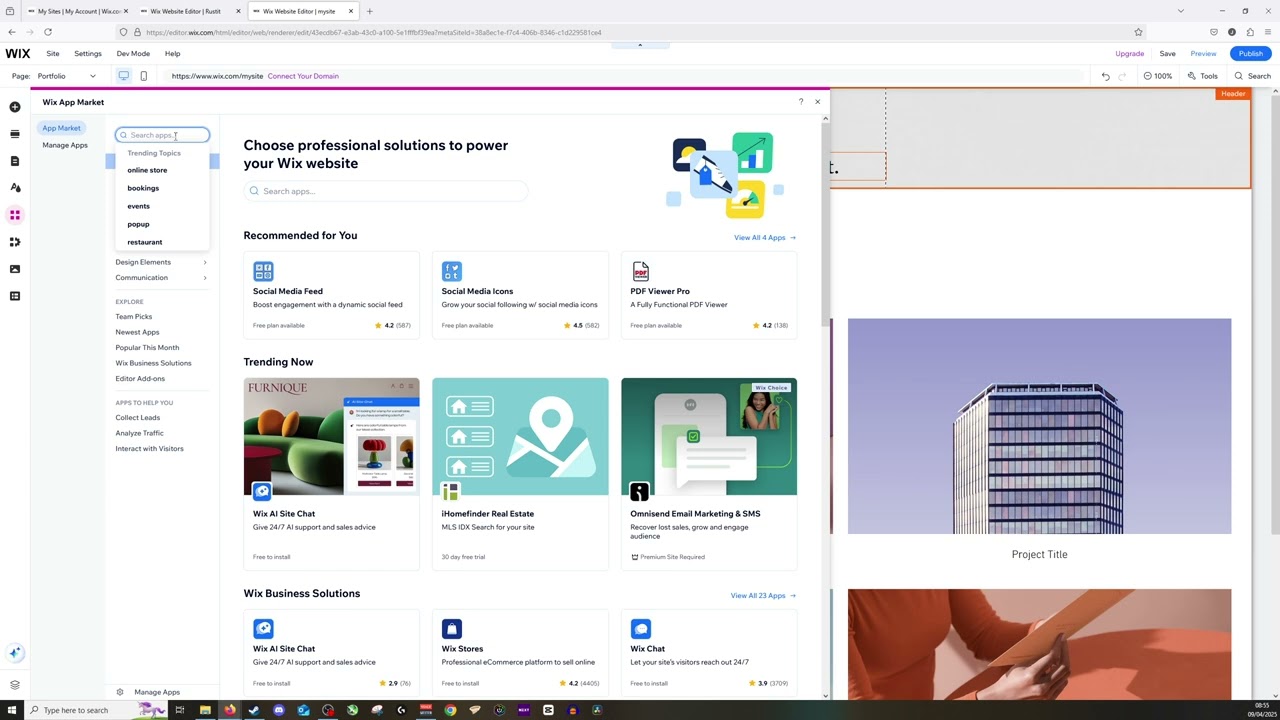Open Analyze Traffic category
Image resolution: width=1280 pixels, height=720 pixels.
139,433
